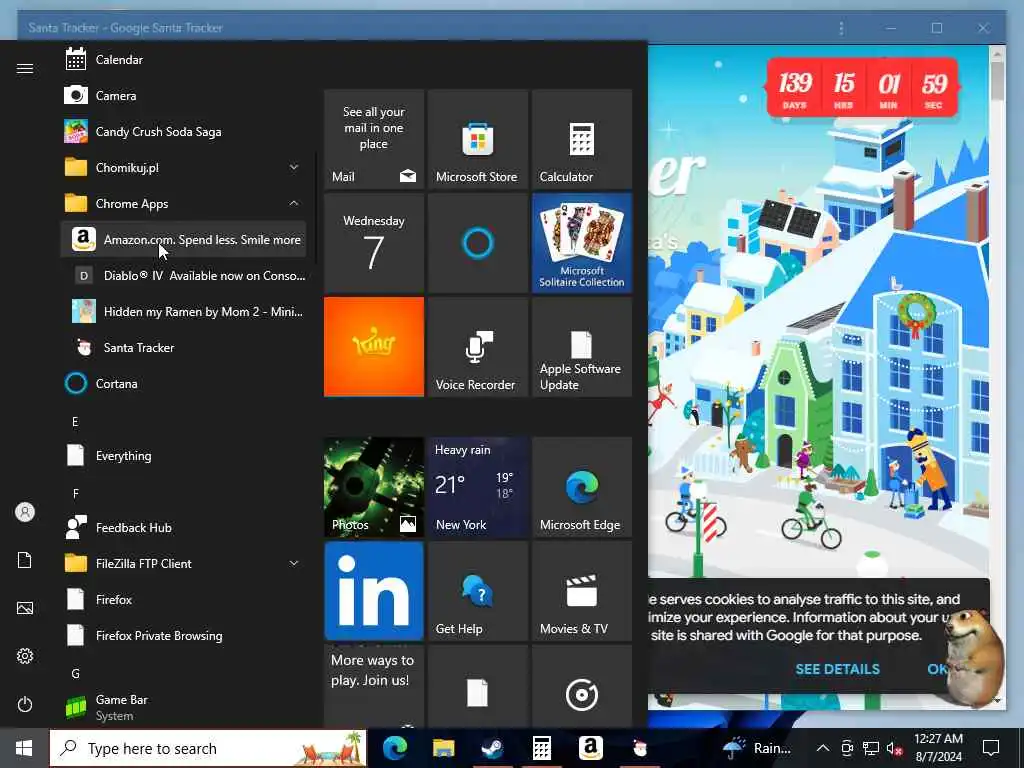Open the New York weather tile
1024x768 pixels.
(477, 487)
